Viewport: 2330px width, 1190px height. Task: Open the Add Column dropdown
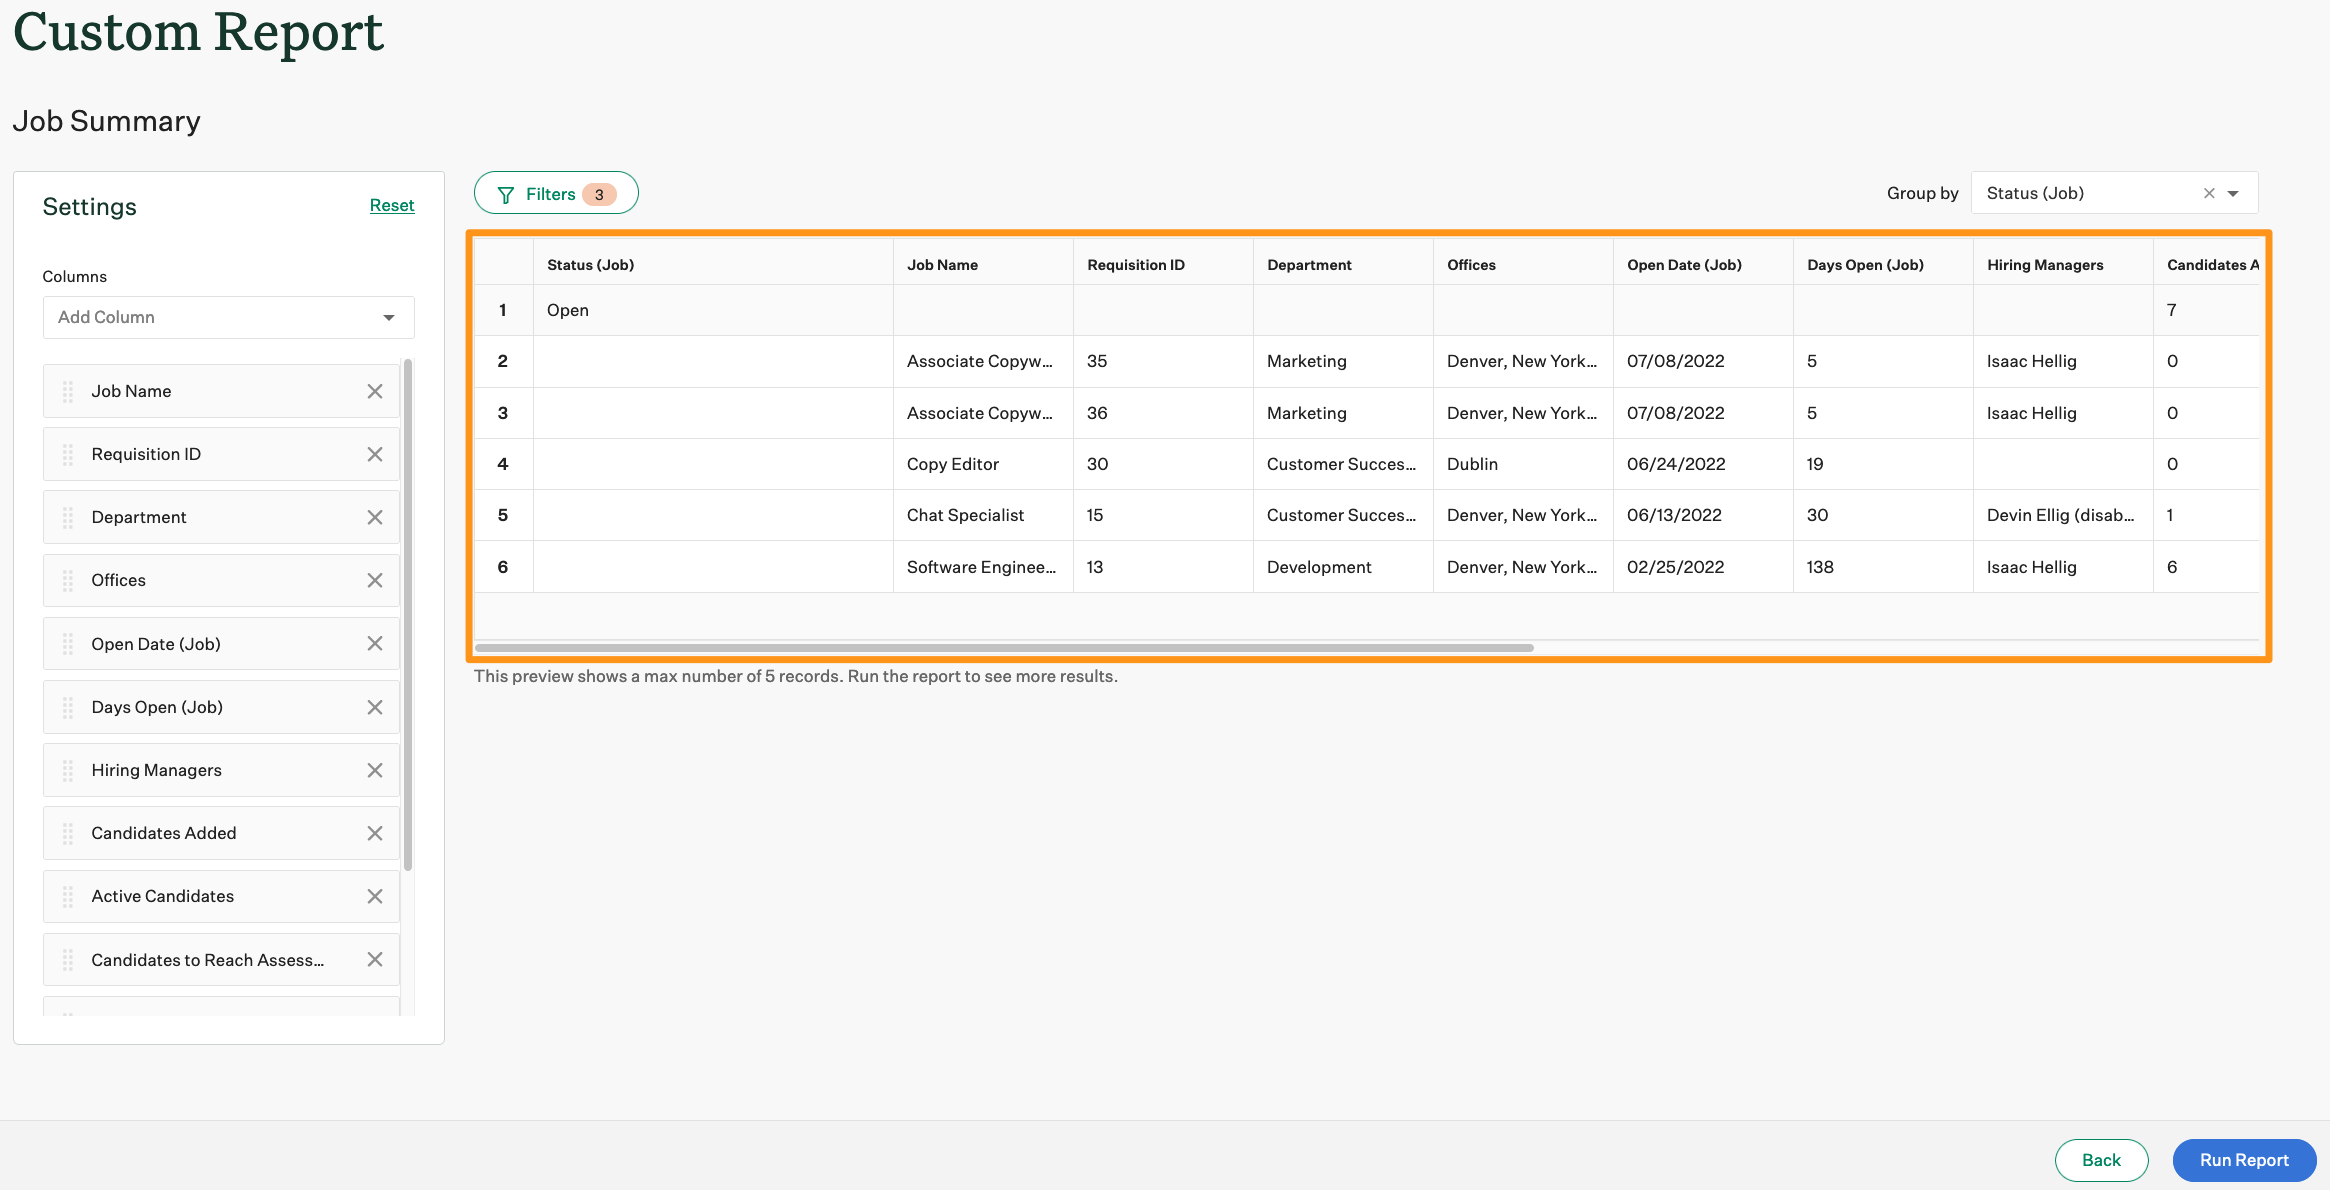coord(228,317)
